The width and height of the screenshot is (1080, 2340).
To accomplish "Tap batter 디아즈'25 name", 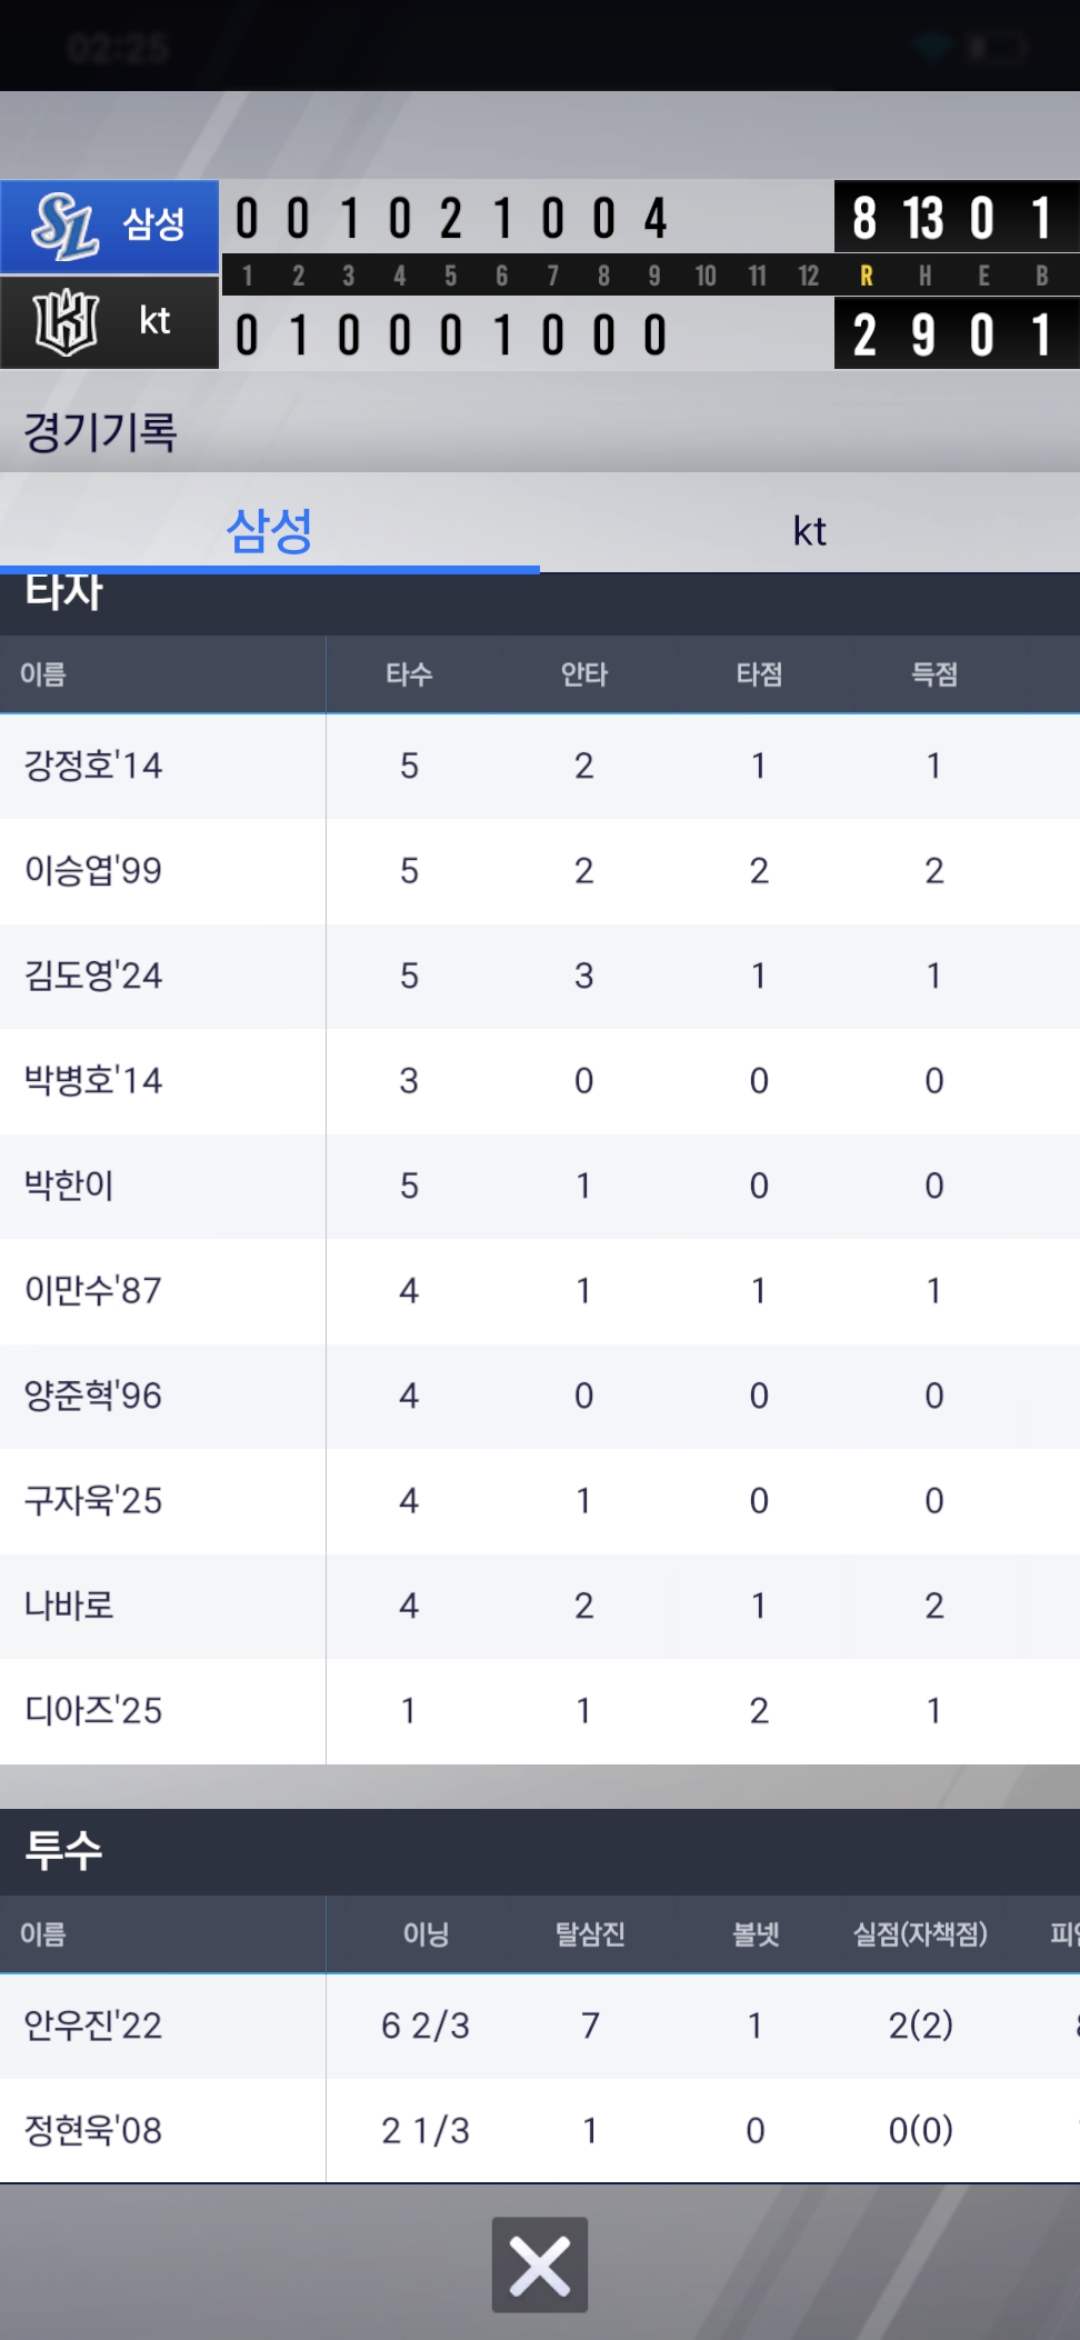I will tap(93, 1711).
